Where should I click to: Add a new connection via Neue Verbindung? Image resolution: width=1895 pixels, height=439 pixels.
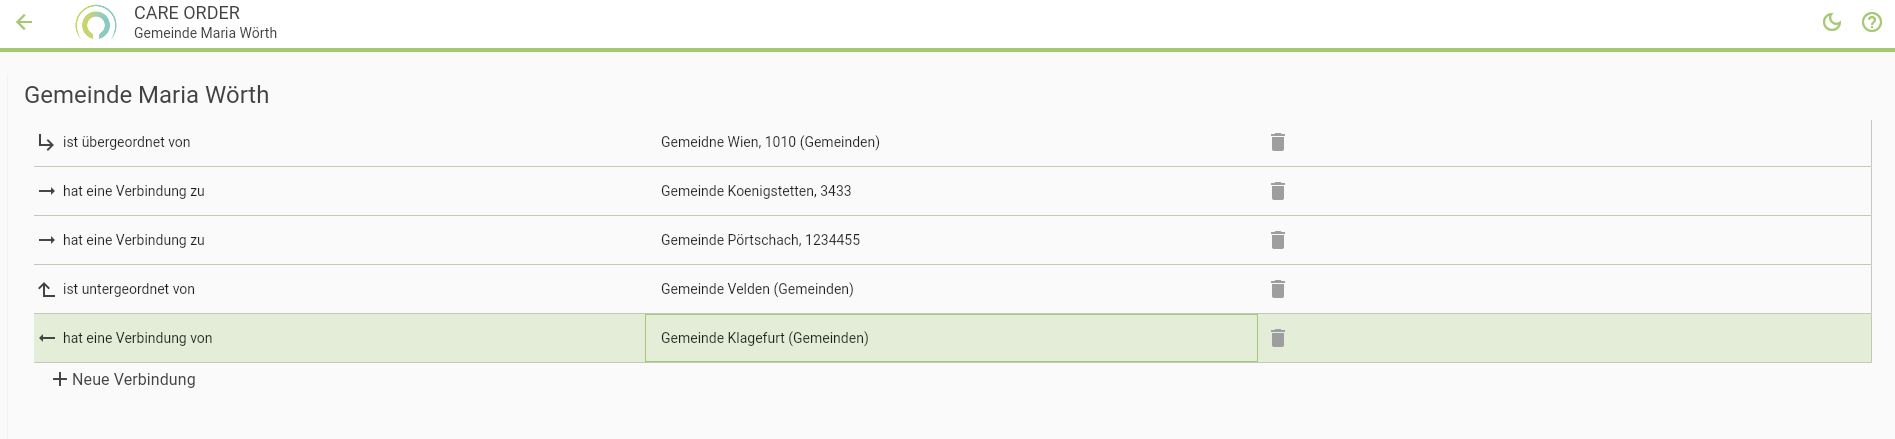[x=124, y=380]
